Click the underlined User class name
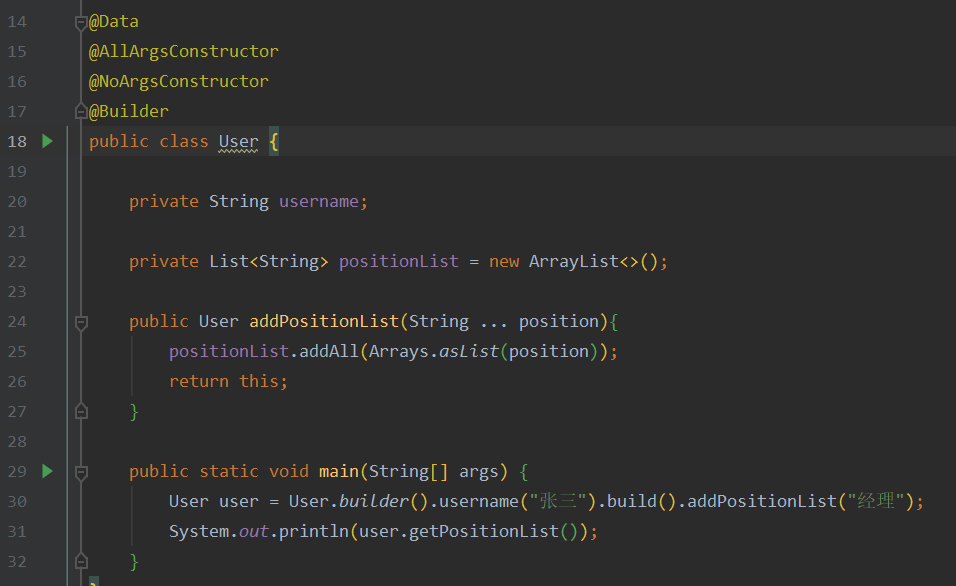The width and height of the screenshot is (956, 586). coord(238,141)
